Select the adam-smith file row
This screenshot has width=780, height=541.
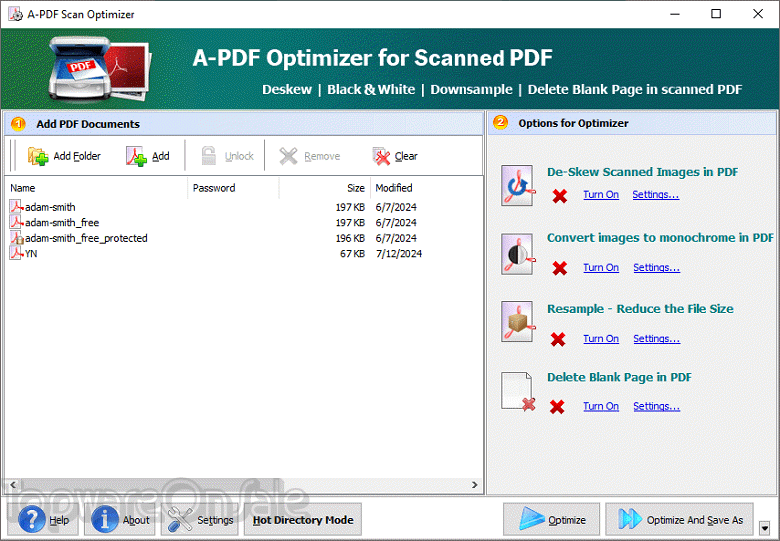(x=243, y=207)
